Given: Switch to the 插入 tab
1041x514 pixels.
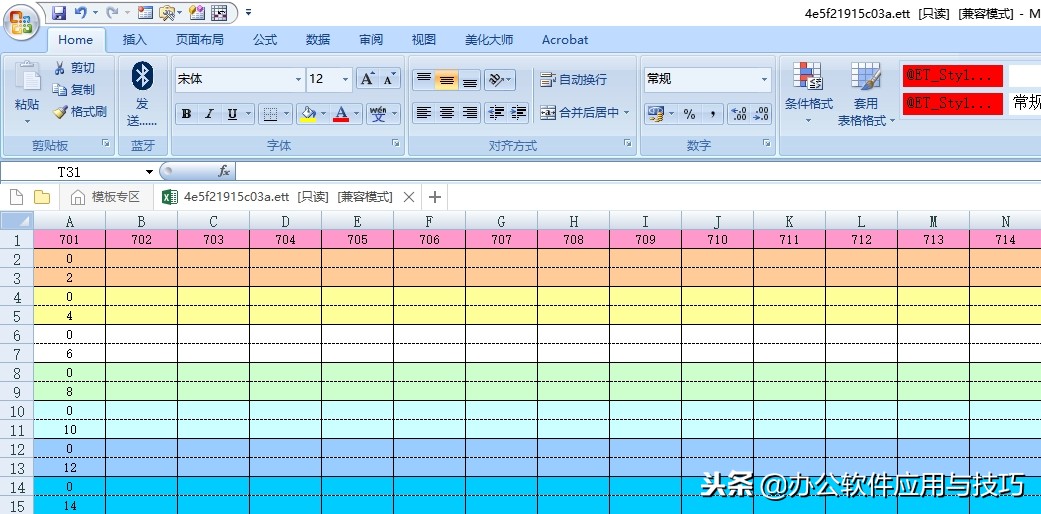Looking at the screenshot, I should [135, 40].
